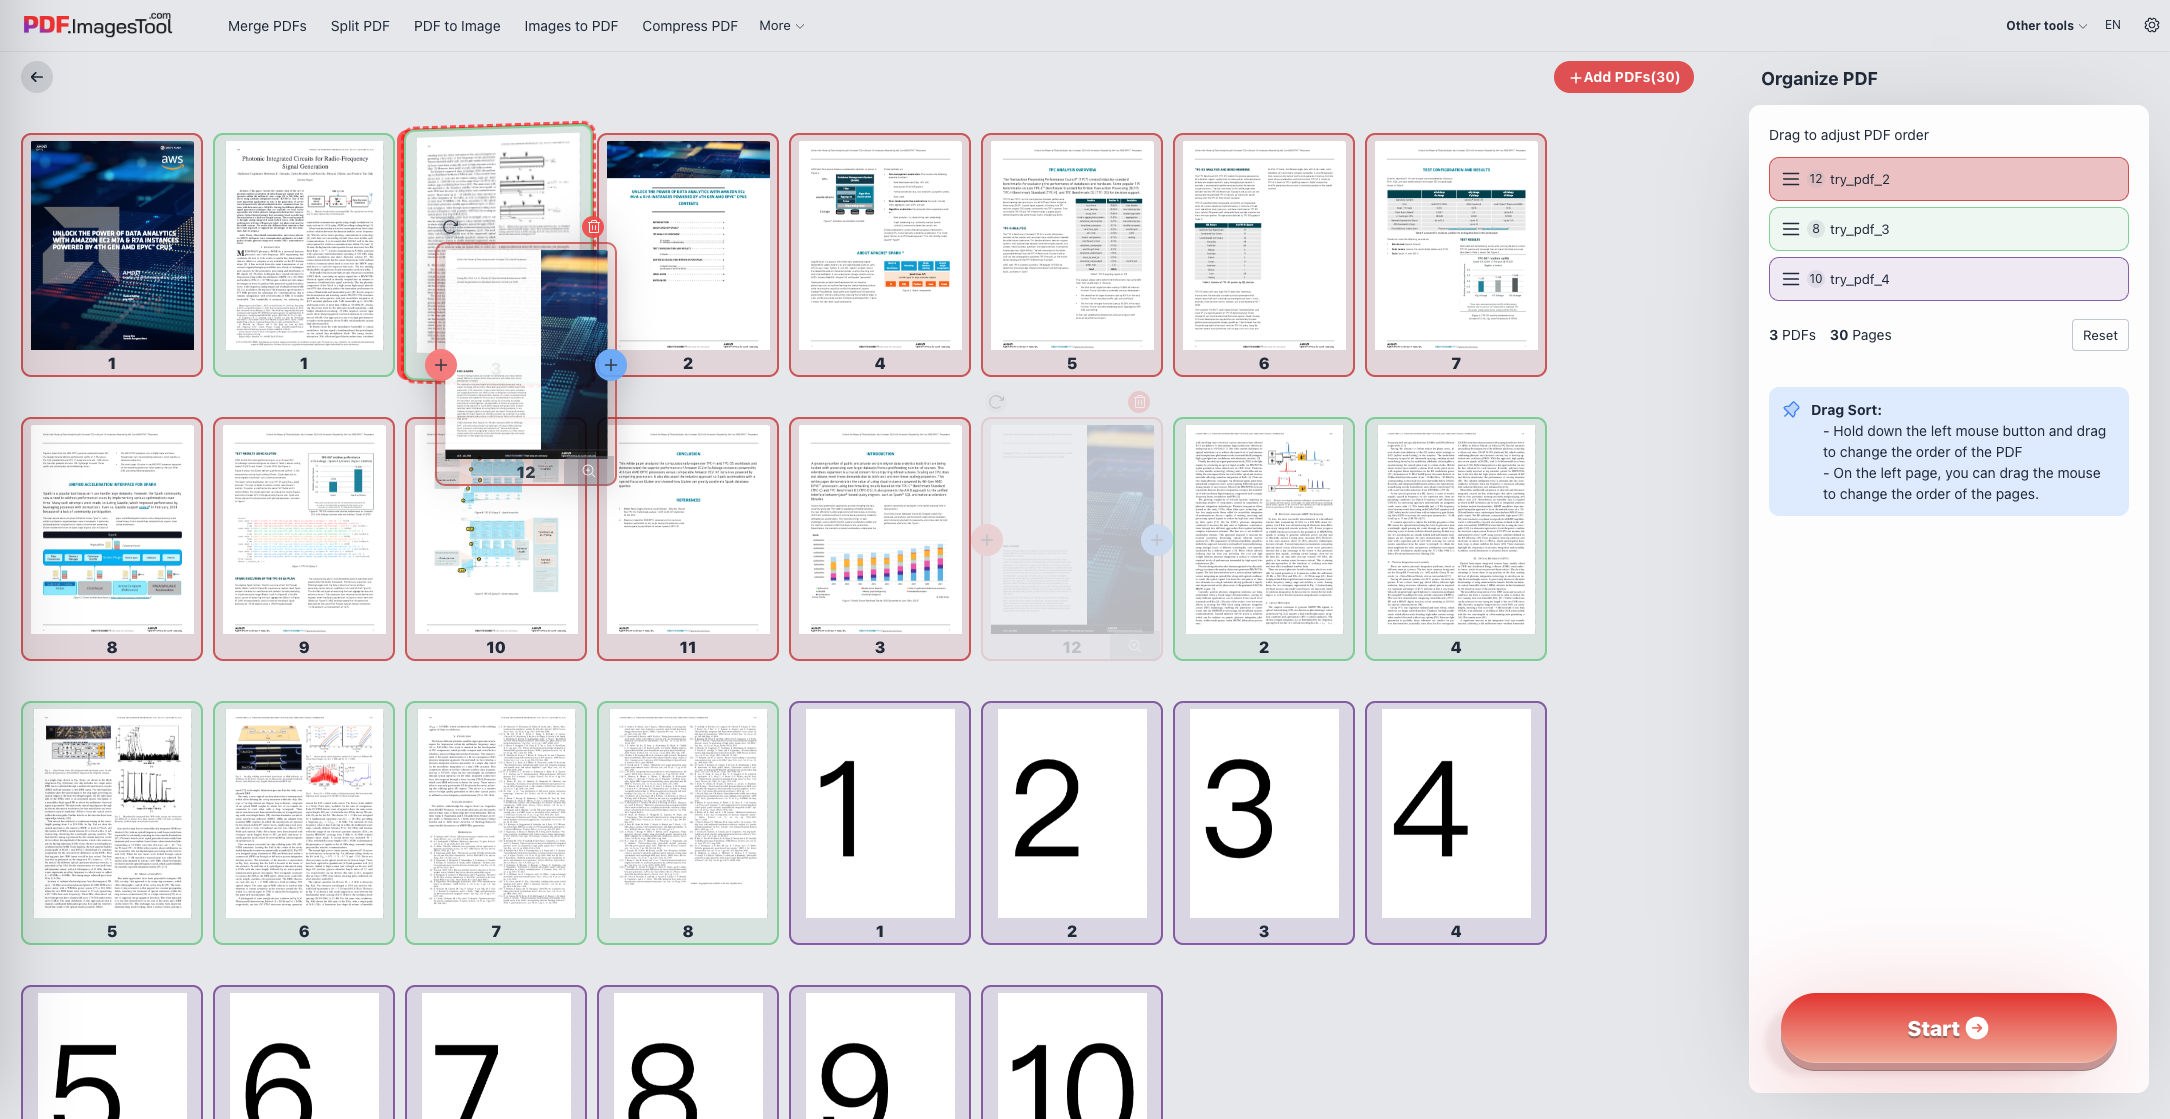Click the '30 Pages' summary text
The width and height of the screenshot is (2170, 1119).
pos(1861,335)
